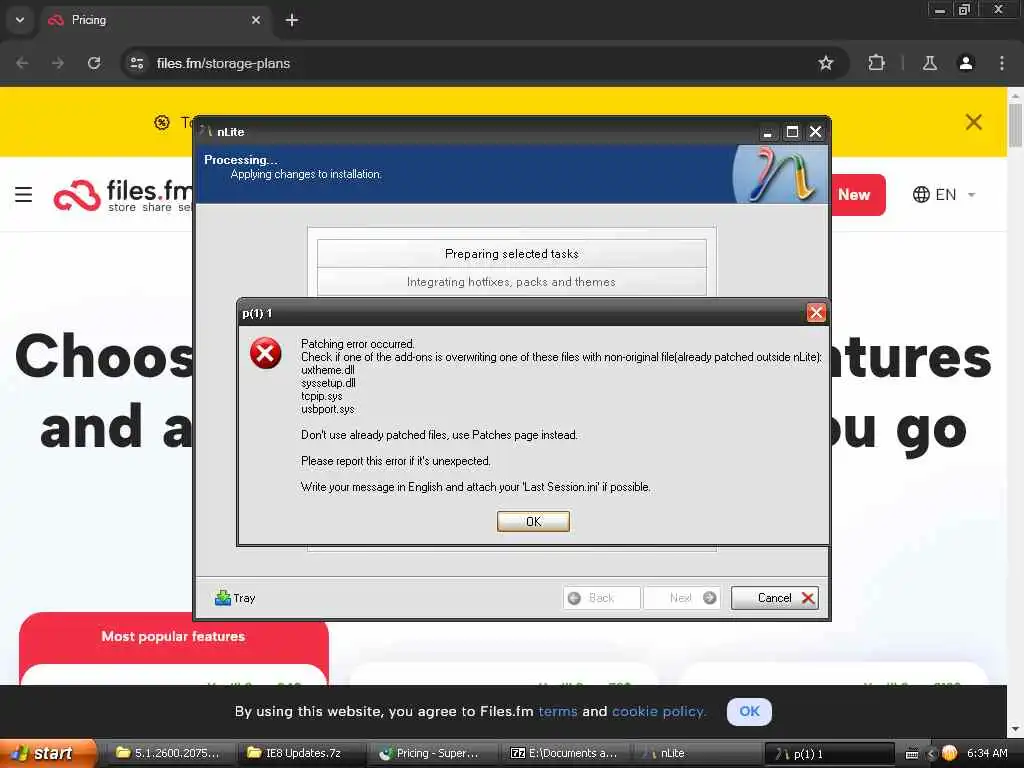Switch to 5.1.2600.2075 folder in taskbar
Screen dimensions: 1024x768
tap(168, 753)
